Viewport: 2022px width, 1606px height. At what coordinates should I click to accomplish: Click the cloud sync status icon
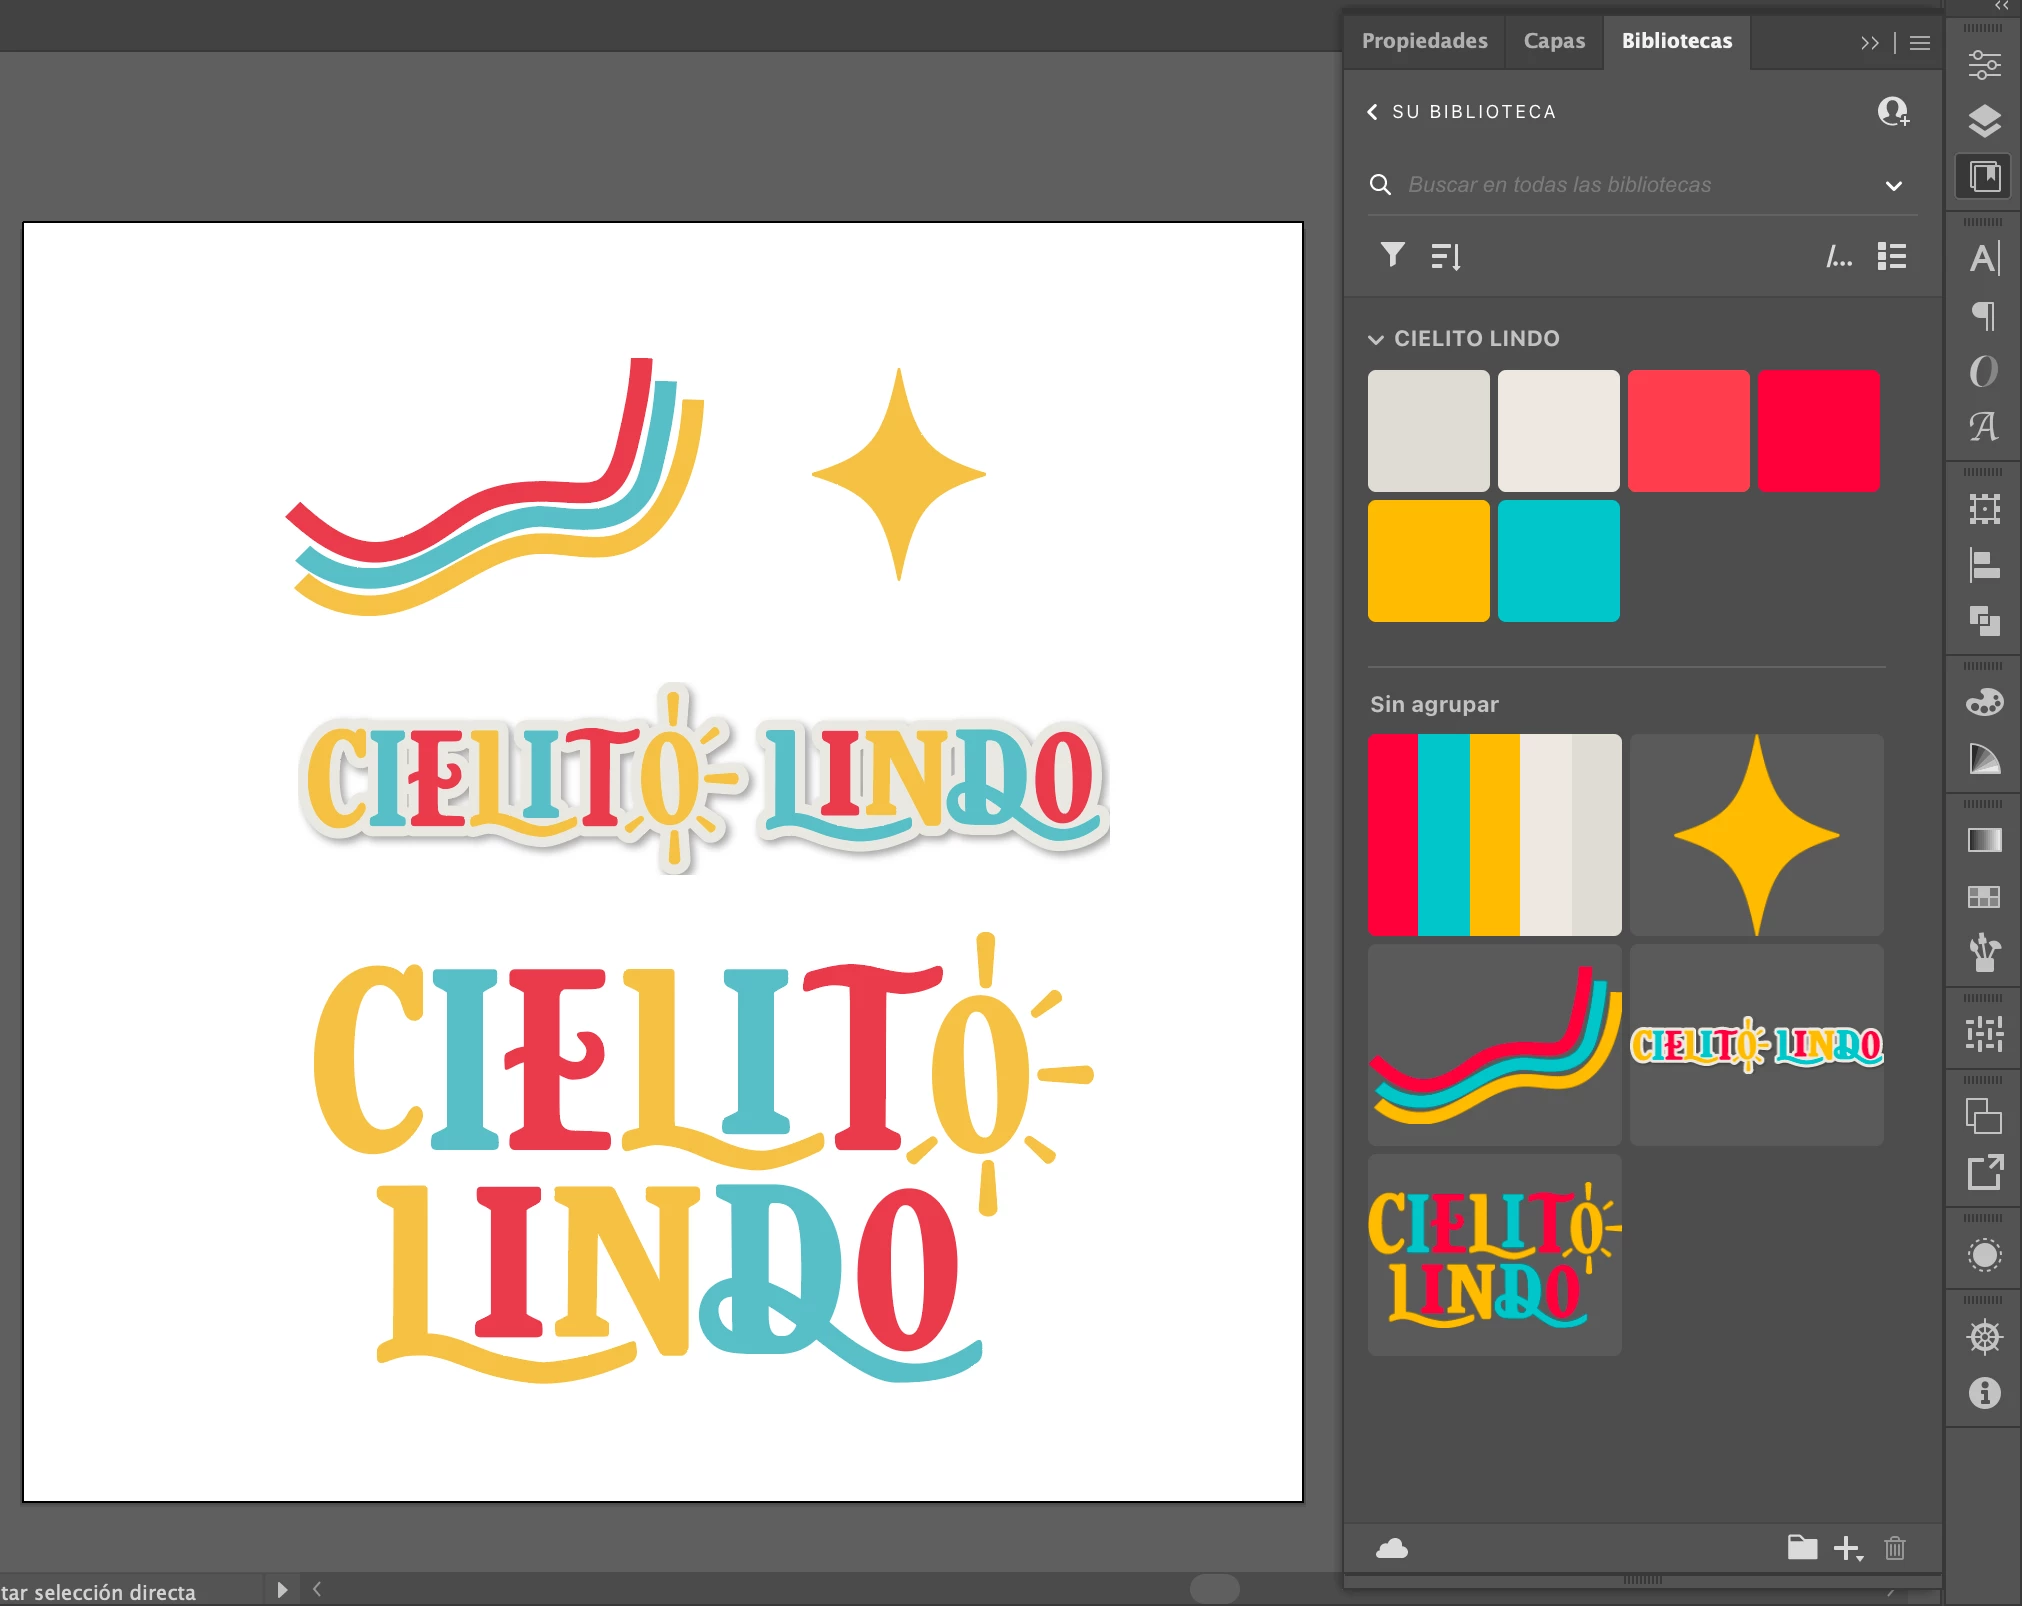[x=1391, y=1549]
